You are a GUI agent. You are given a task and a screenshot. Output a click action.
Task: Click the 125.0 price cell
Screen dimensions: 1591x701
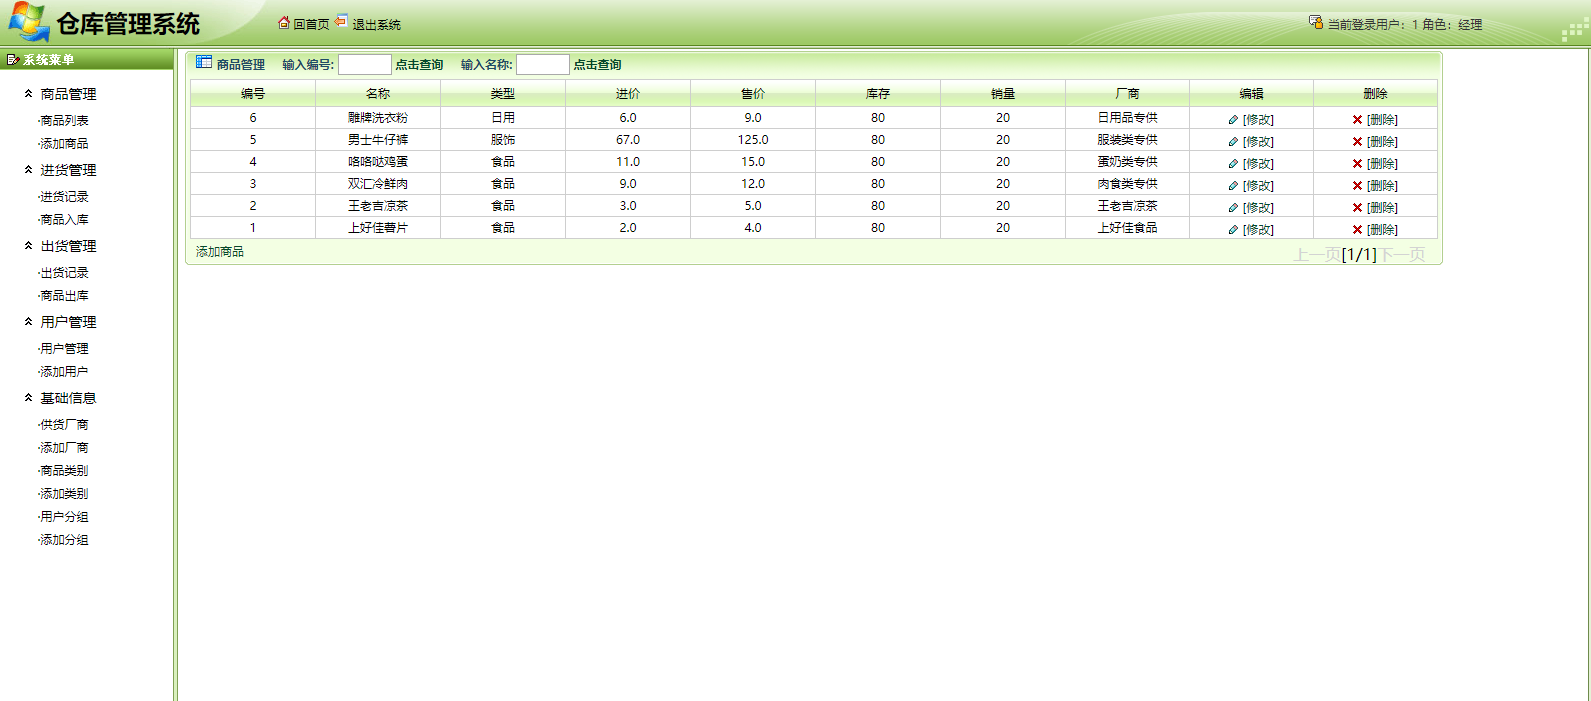click(753, 139)
